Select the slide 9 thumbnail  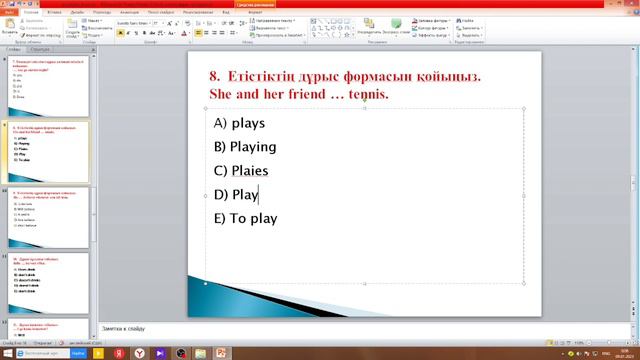48,218
